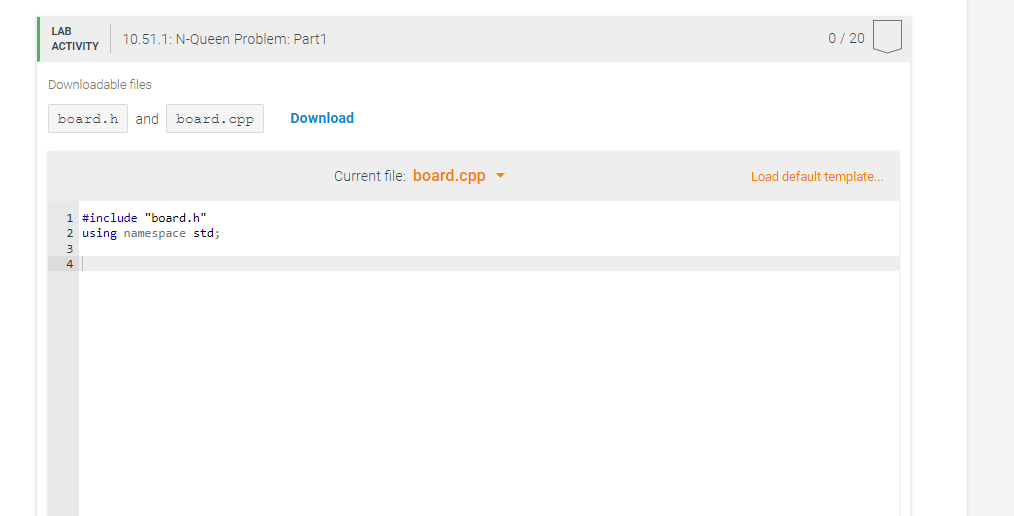Image resolution: width=1014 pixels, height=516 pixels.
Task: Click line number 2 in gutter
Action: pyautogui.click(x=70, y=233)
